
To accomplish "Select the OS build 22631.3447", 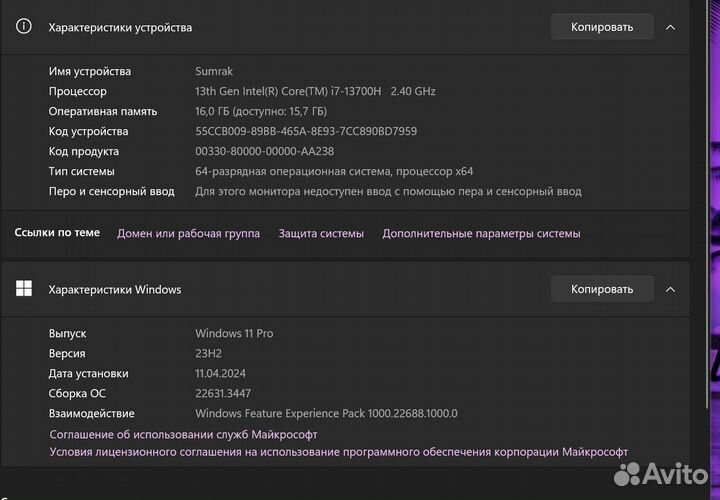I will (223, 393).
